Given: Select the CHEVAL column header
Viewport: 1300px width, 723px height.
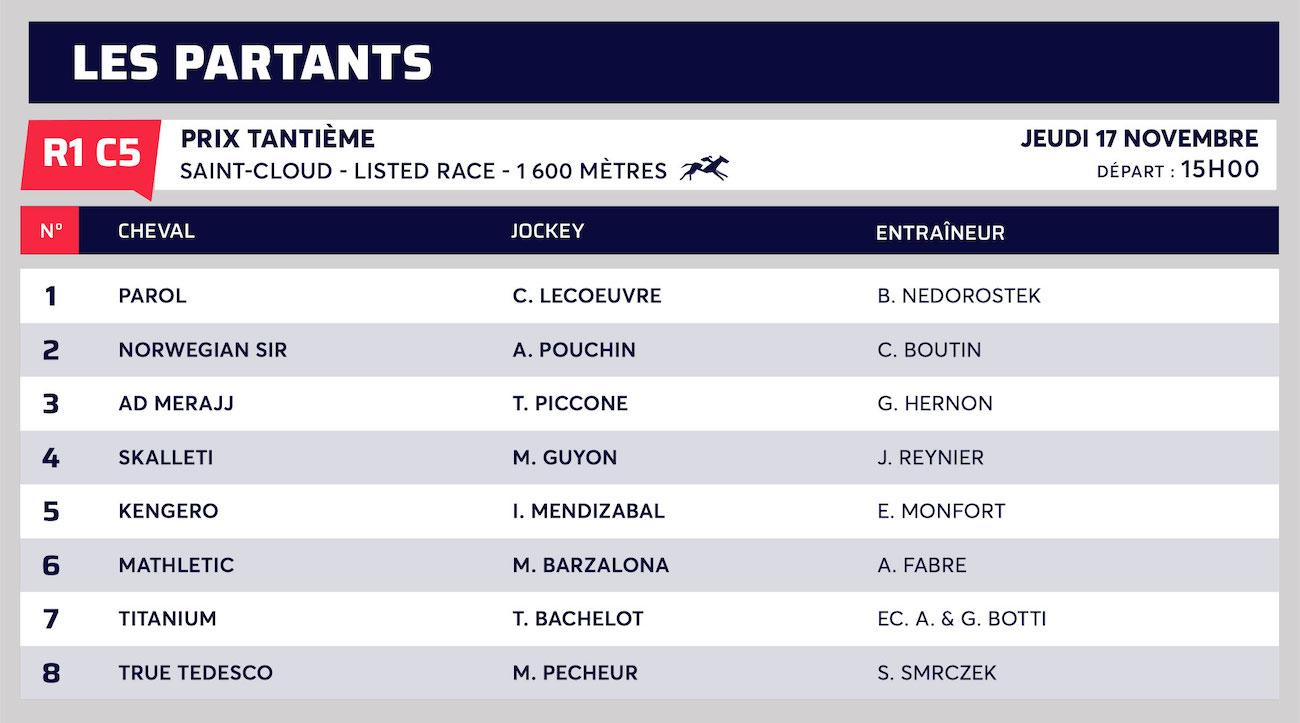Looking at the screenshot, I should tap(156, 231).
